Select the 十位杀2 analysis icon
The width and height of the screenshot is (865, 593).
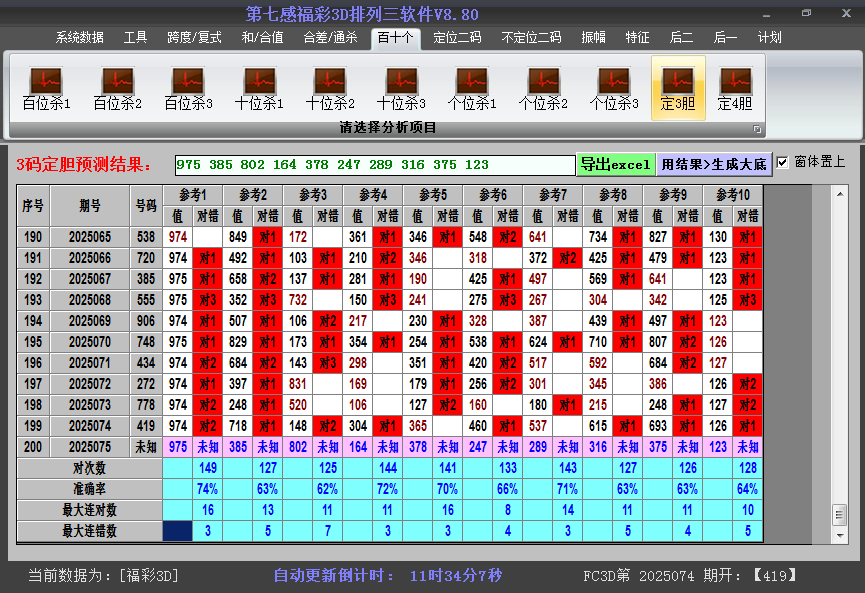pos(330,88)
